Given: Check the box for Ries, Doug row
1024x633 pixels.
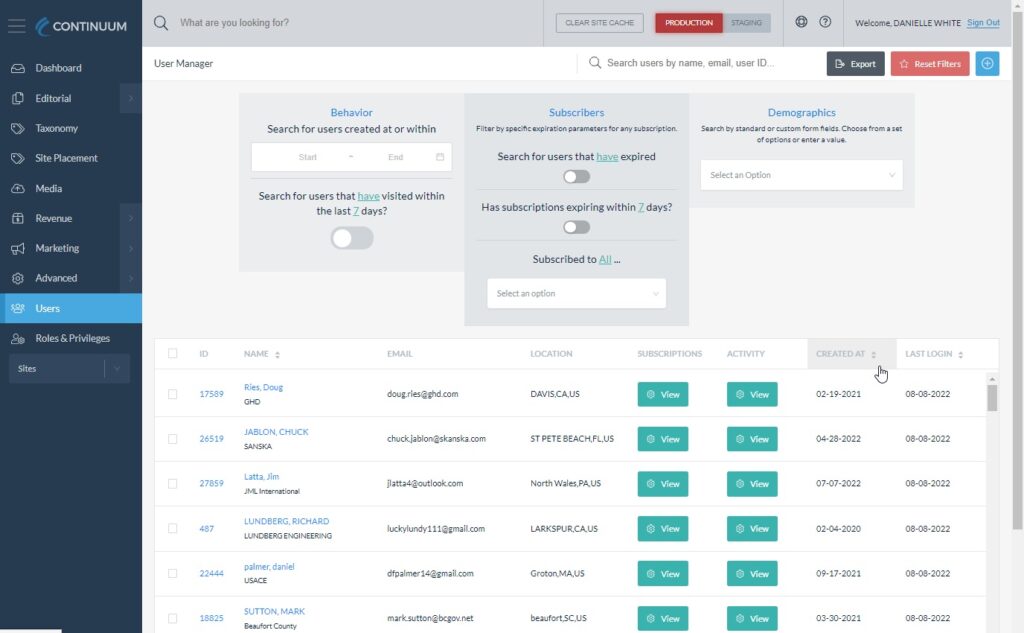Looking at the screenshot, I should tap(173, 394).
